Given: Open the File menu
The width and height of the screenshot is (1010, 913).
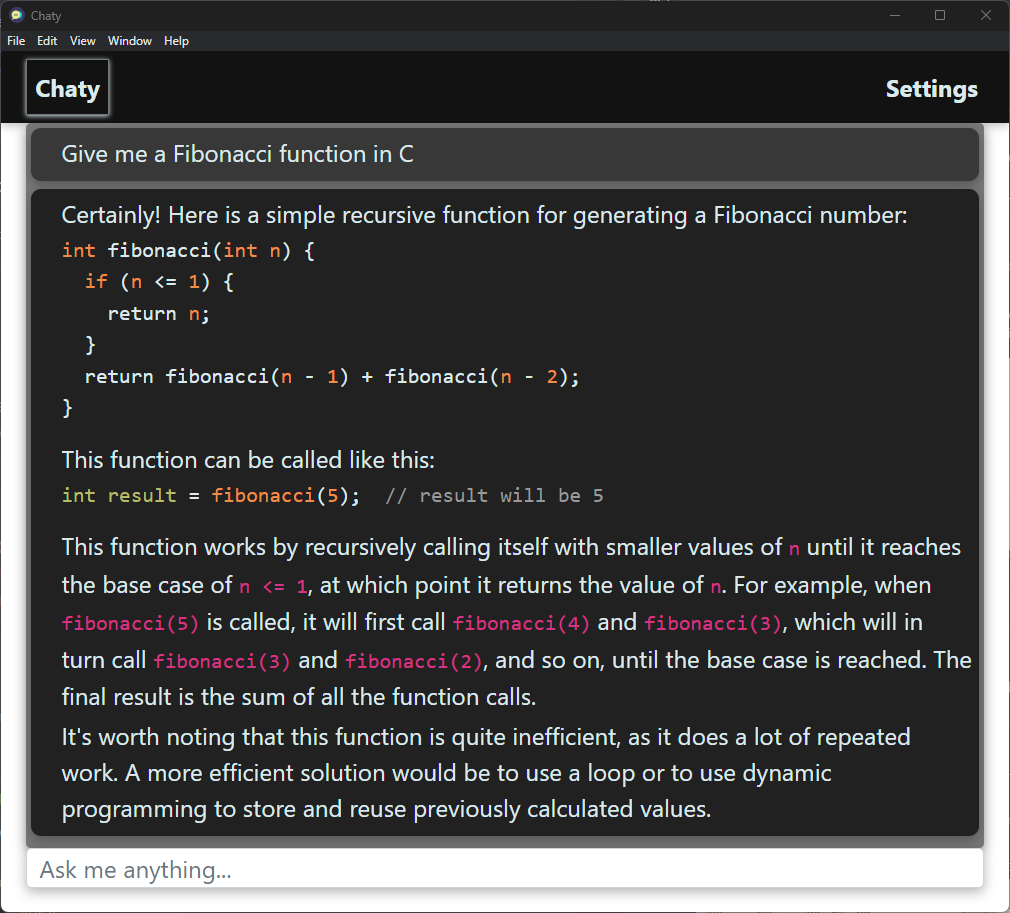Looking at the screenshot, I should [16, 41].
